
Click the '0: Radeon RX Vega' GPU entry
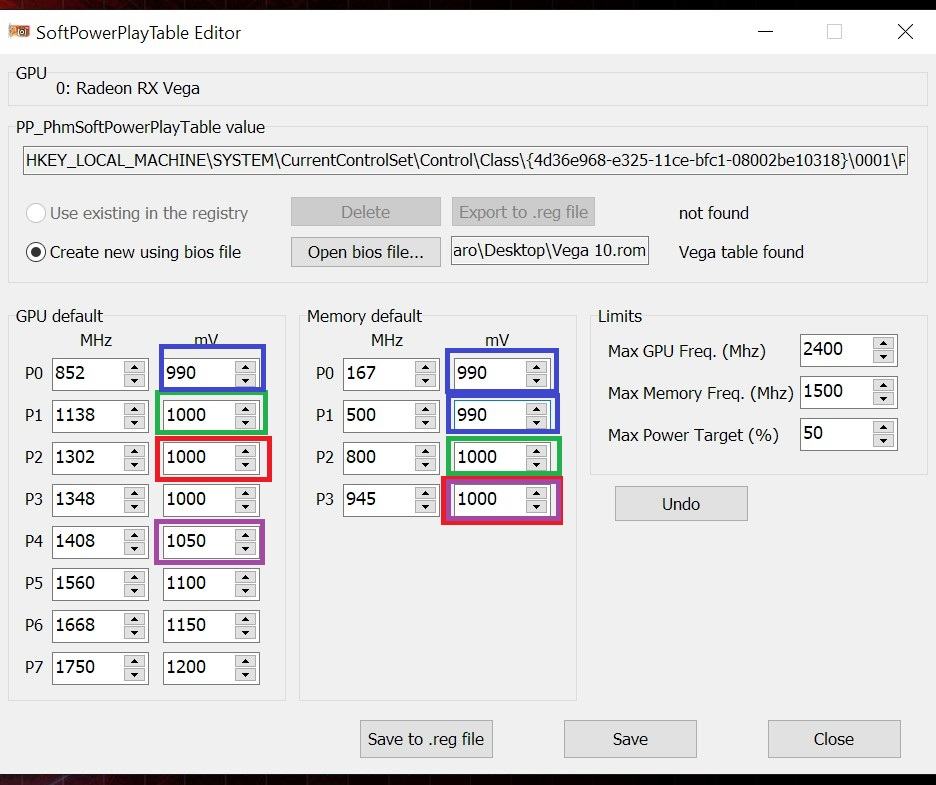[128, 88]
